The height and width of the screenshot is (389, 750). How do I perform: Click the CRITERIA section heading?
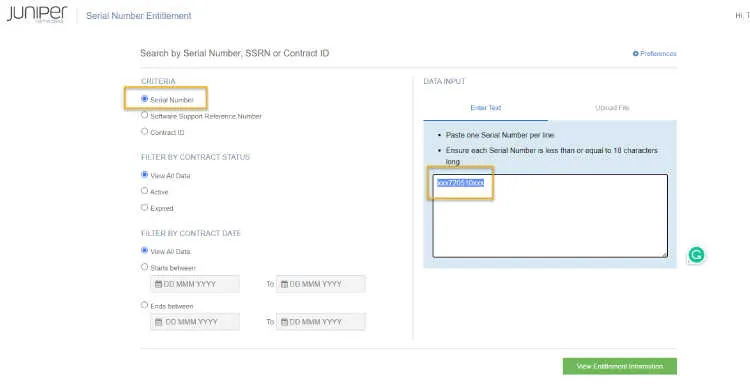coord(158,81)
